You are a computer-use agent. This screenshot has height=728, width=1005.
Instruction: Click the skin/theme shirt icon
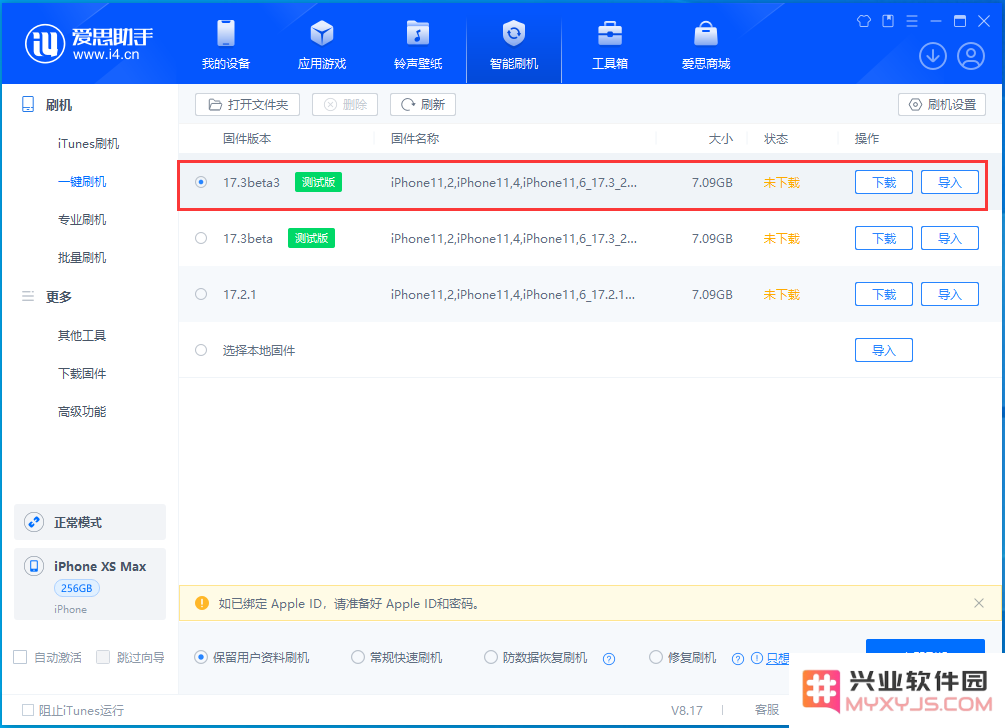pos(864,21)
